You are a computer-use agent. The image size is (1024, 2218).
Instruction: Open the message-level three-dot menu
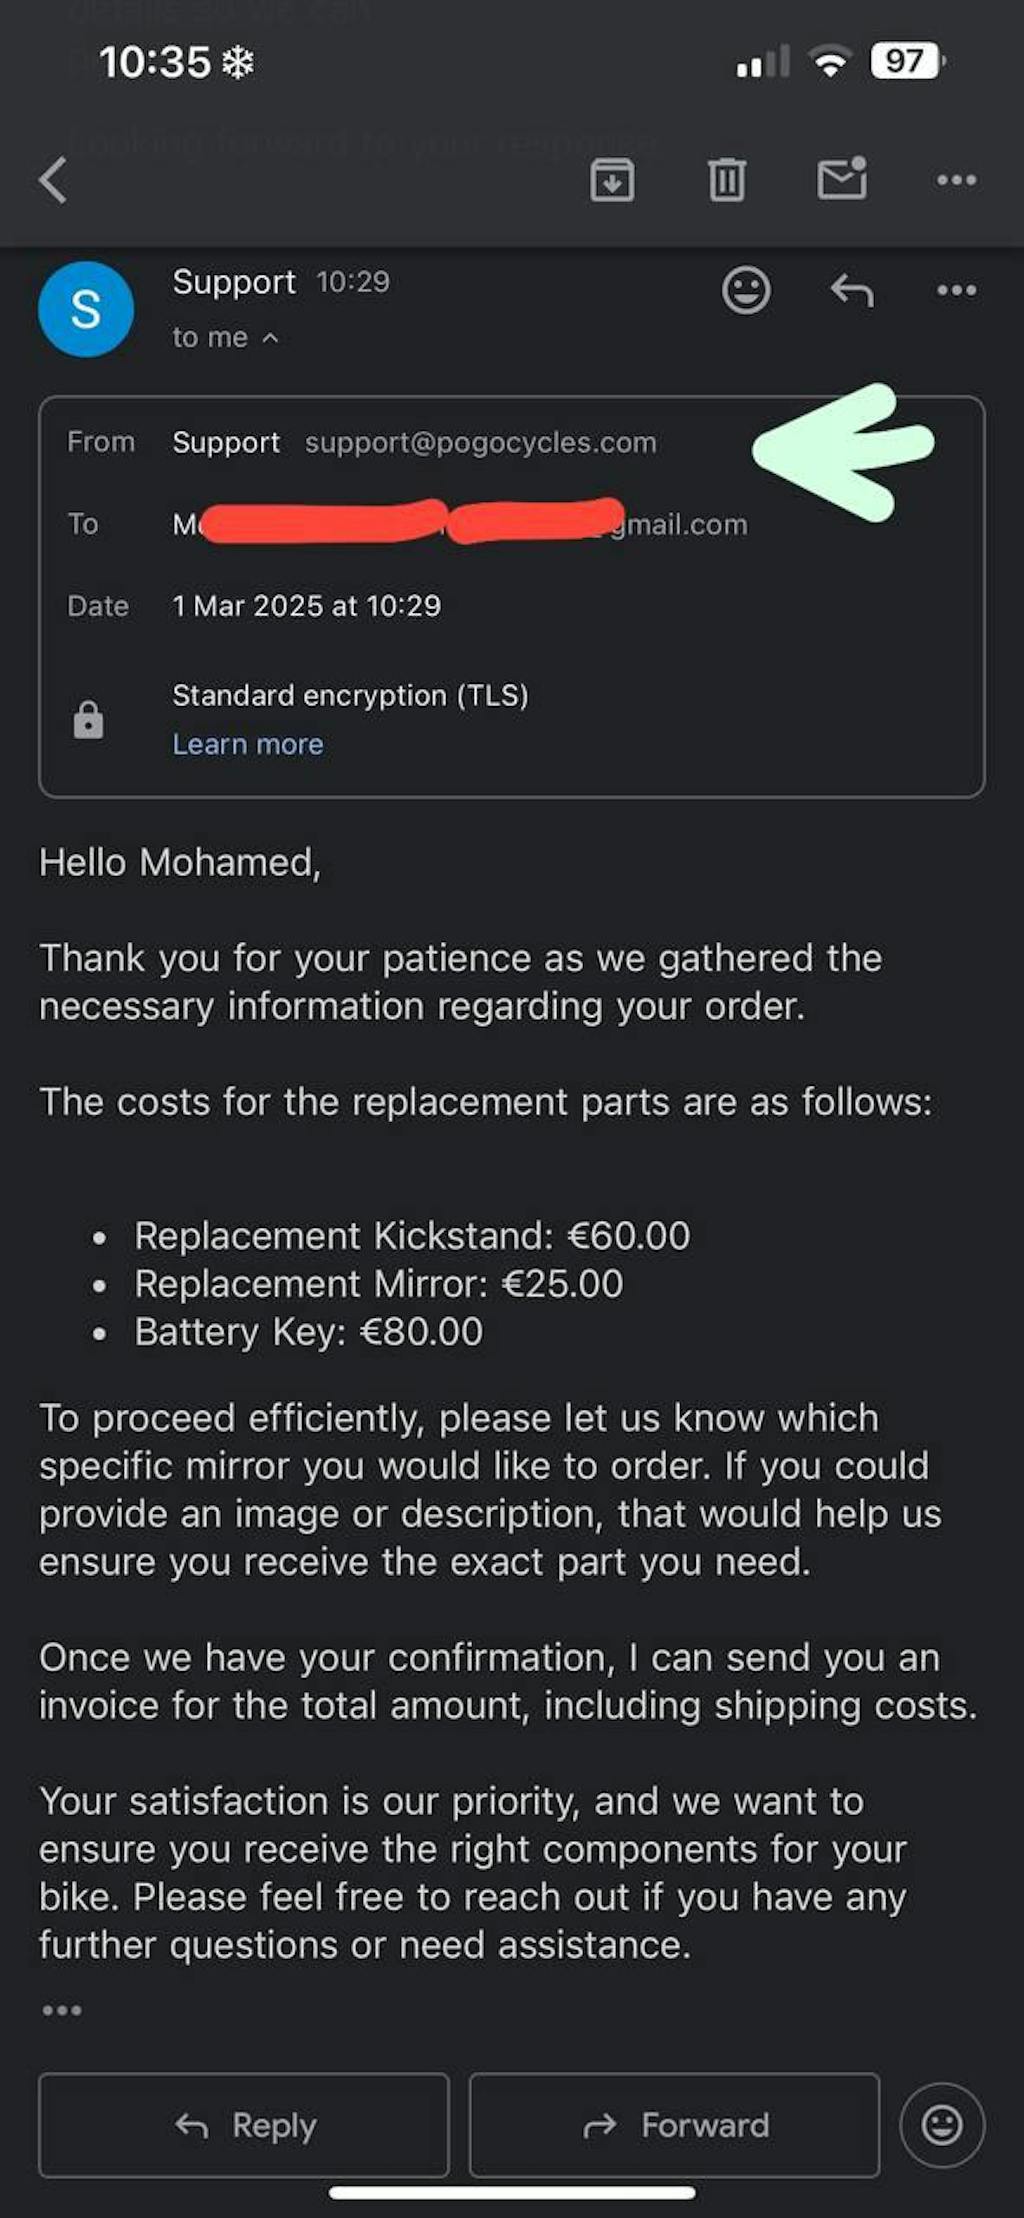coord(956,291)
